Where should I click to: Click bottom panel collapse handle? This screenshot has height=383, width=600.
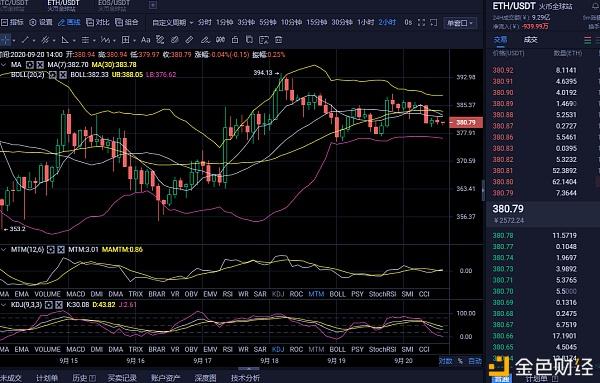point(248,369)
